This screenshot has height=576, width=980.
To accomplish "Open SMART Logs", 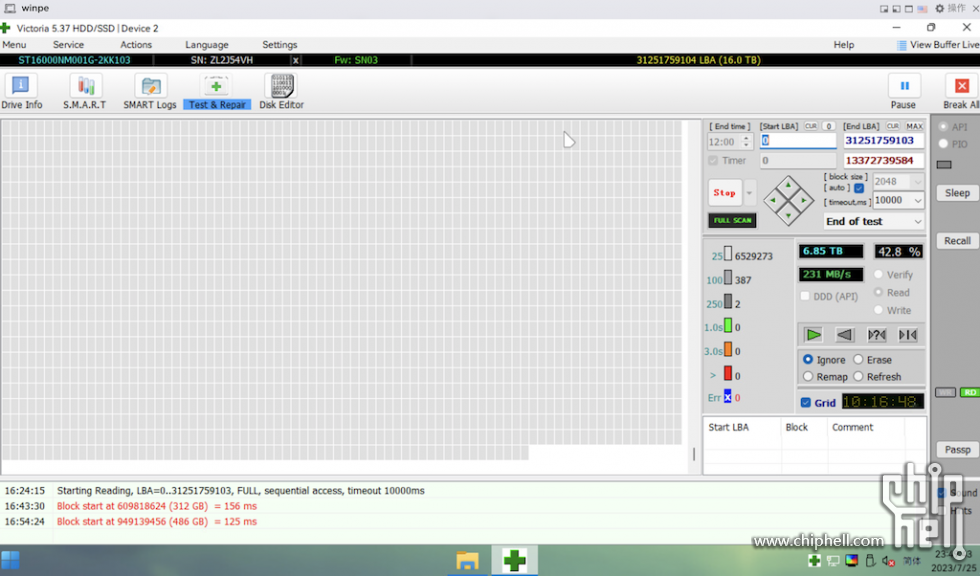I will point(150,92).
